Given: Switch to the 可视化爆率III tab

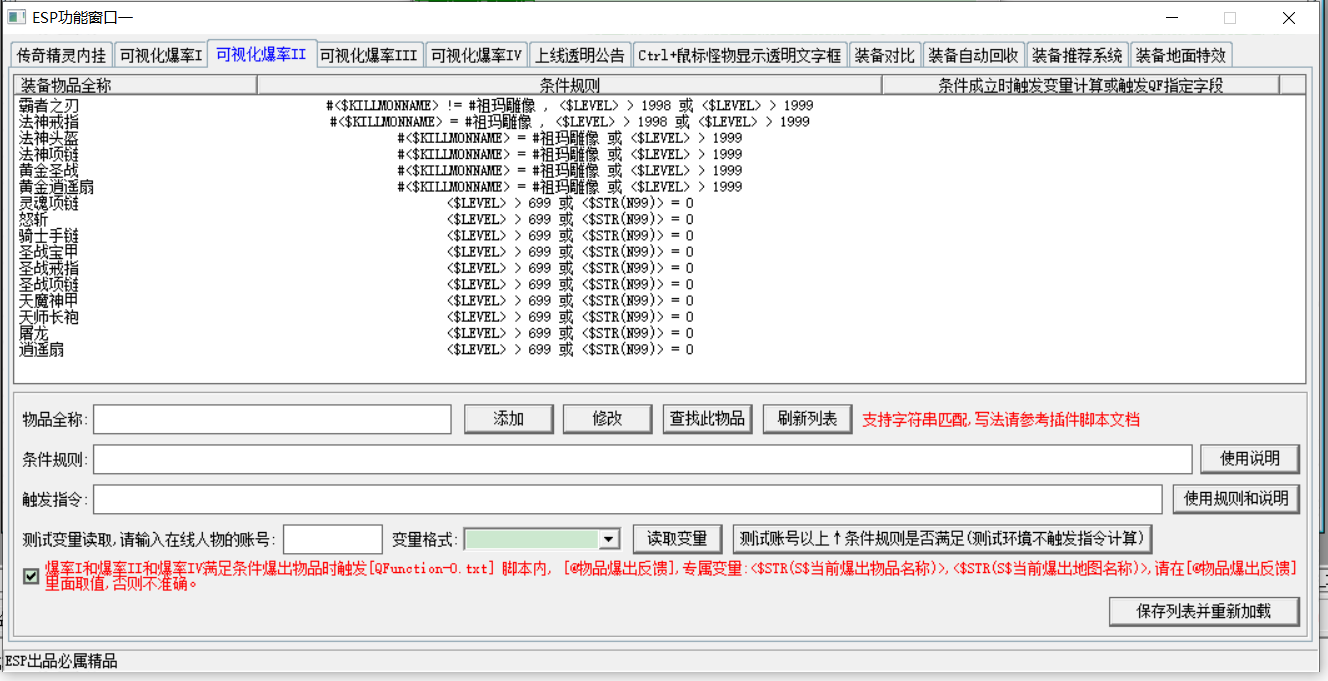Looking at the screenshot, I should click(368, 55).
